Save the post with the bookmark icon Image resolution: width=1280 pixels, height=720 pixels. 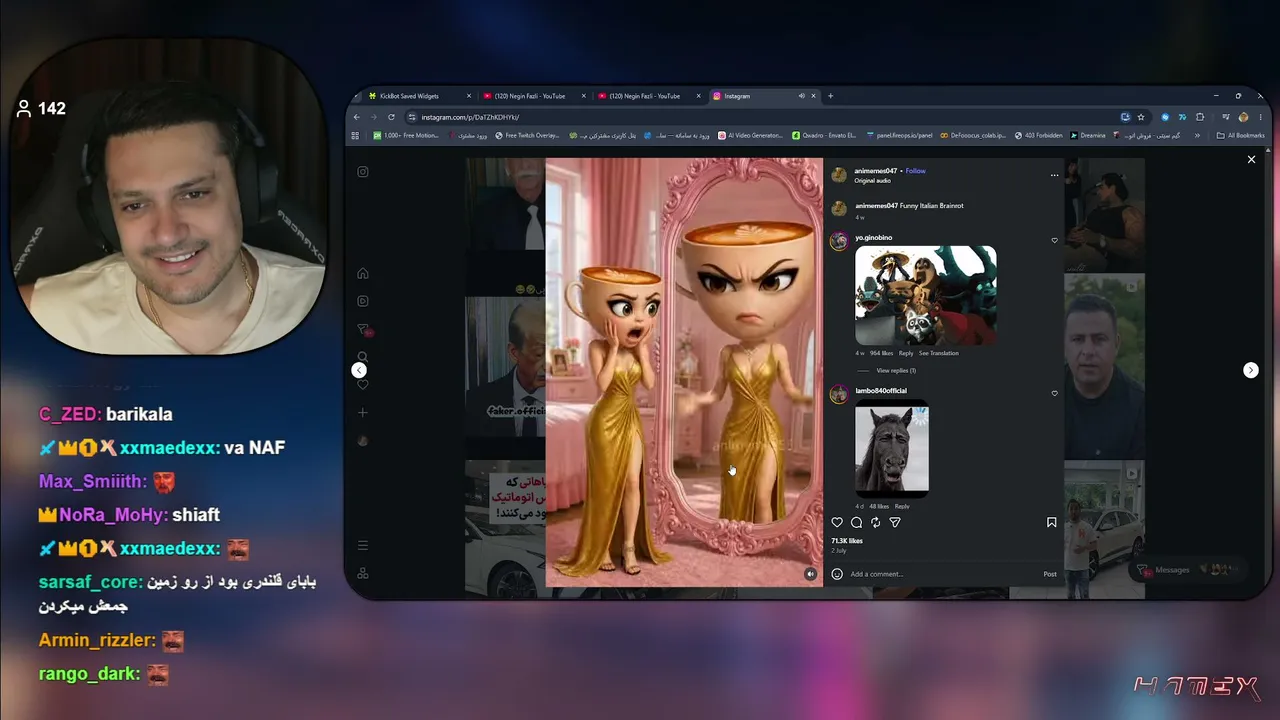[x=1051, y=522]
